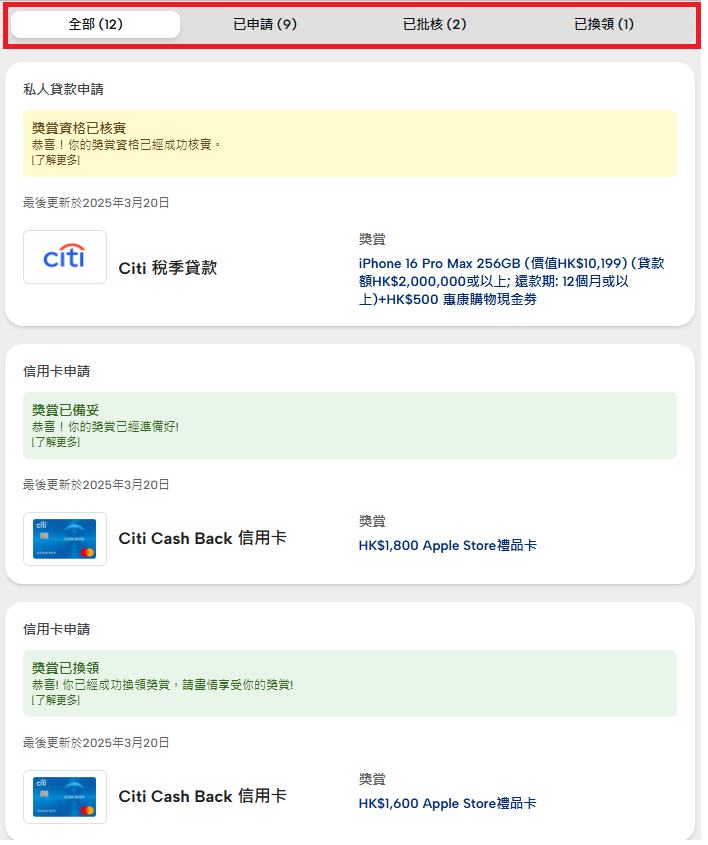The height and width of the screenshot is (845, 708).
Task: Select the 已批核 (2) tab
Action: click(x=434, y=23)
